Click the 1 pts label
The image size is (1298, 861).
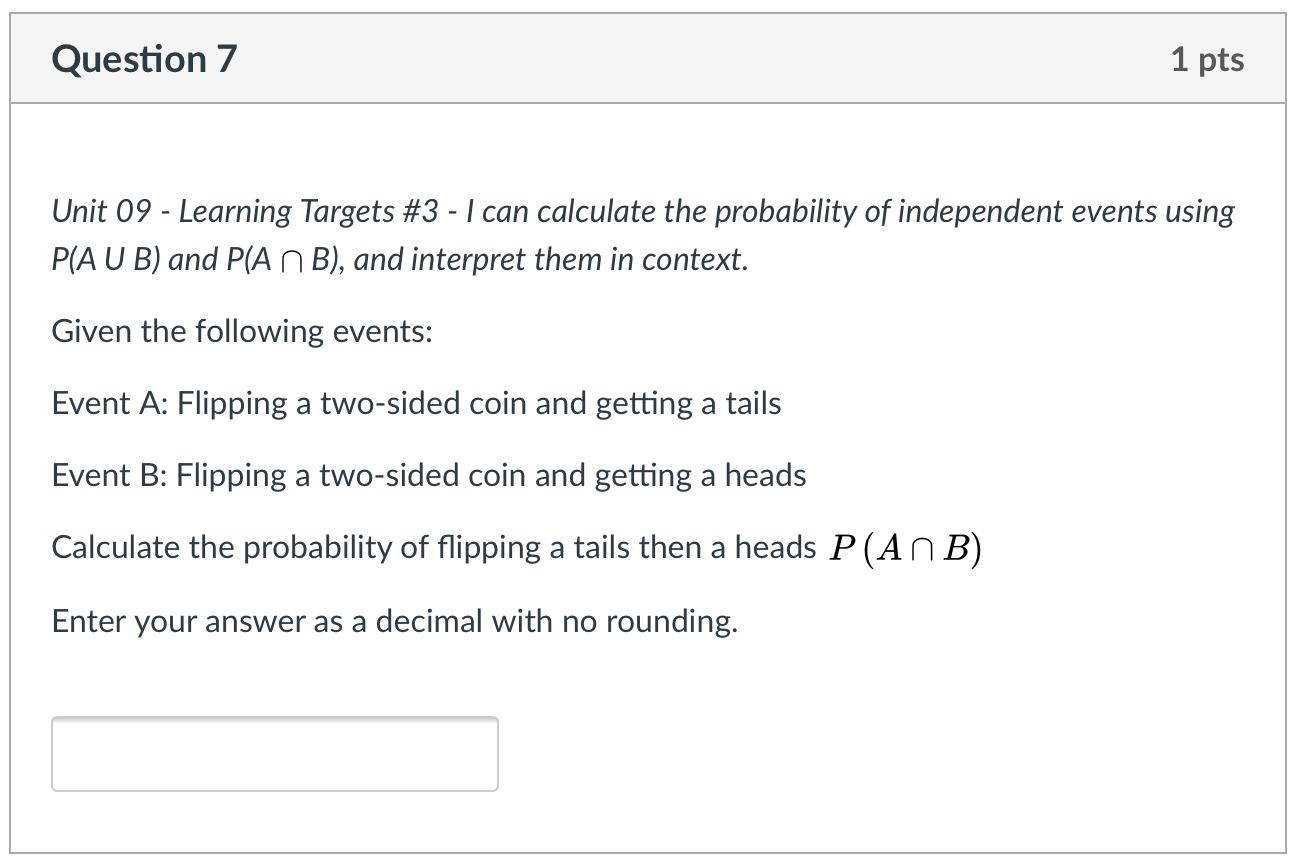[x=1209, y=59]
